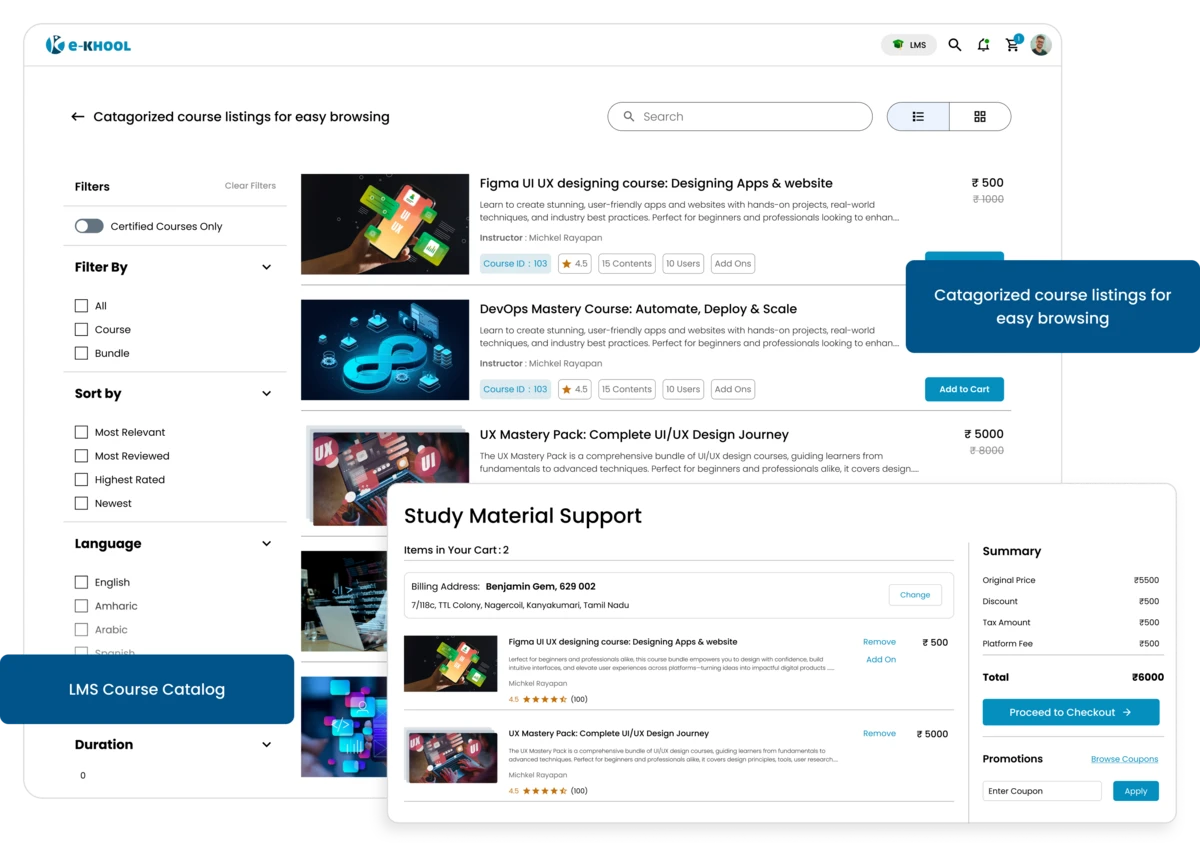Click the LMS graduation cap badge

[x=908, y=44]
